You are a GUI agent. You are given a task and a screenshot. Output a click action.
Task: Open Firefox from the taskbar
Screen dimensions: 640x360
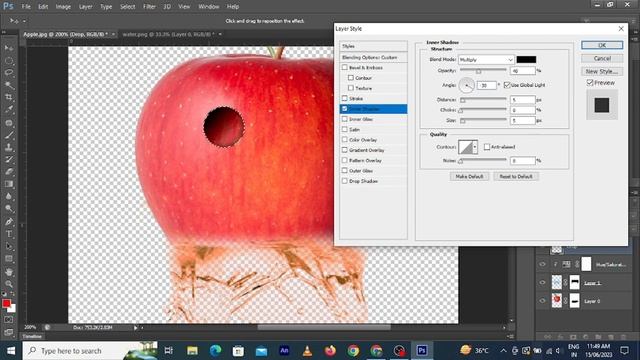pyautogui.click(x=330, y=350)
